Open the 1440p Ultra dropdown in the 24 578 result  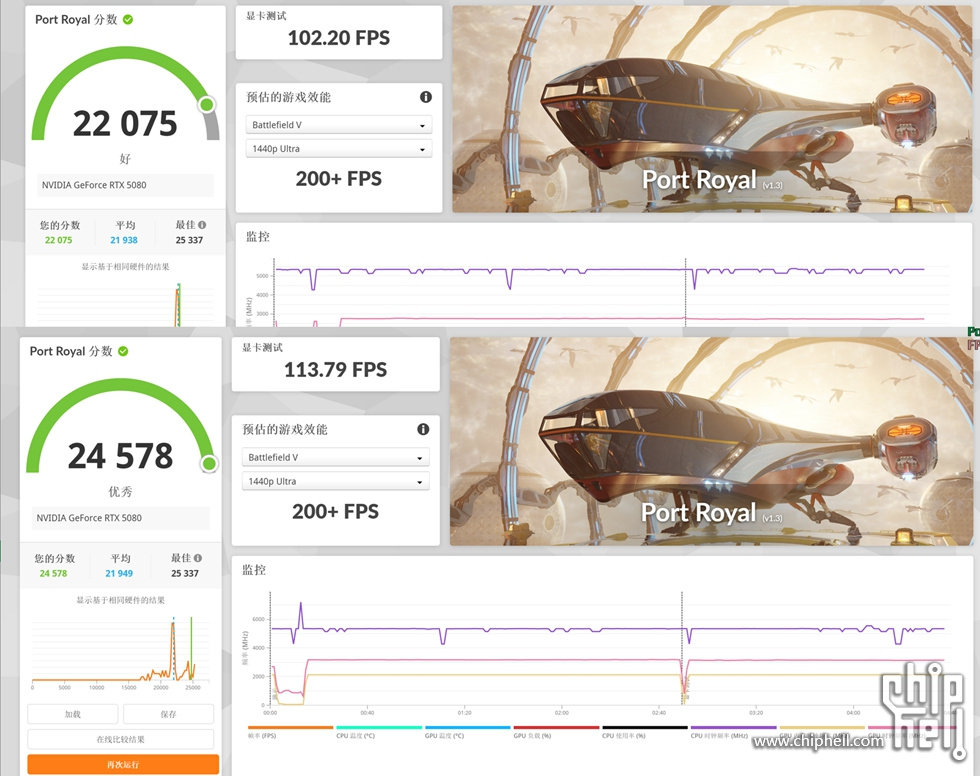pyautogui.click(x=335, y=481)
